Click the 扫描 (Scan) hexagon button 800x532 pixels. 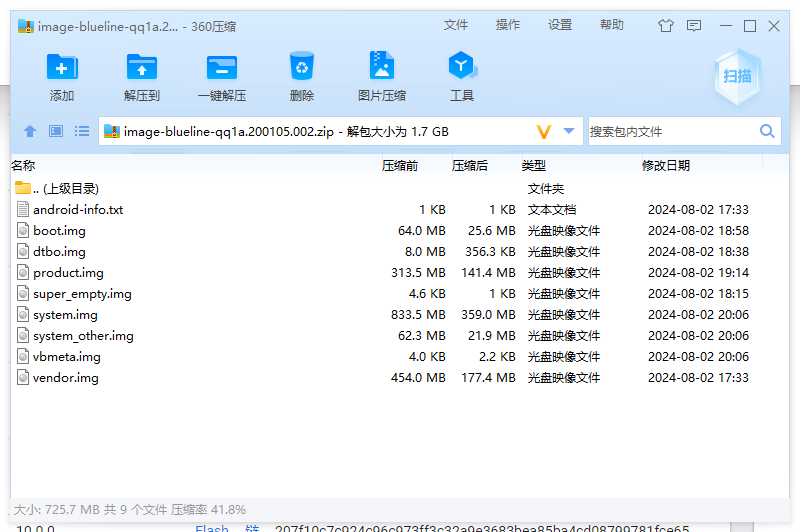tap(738, 76)
